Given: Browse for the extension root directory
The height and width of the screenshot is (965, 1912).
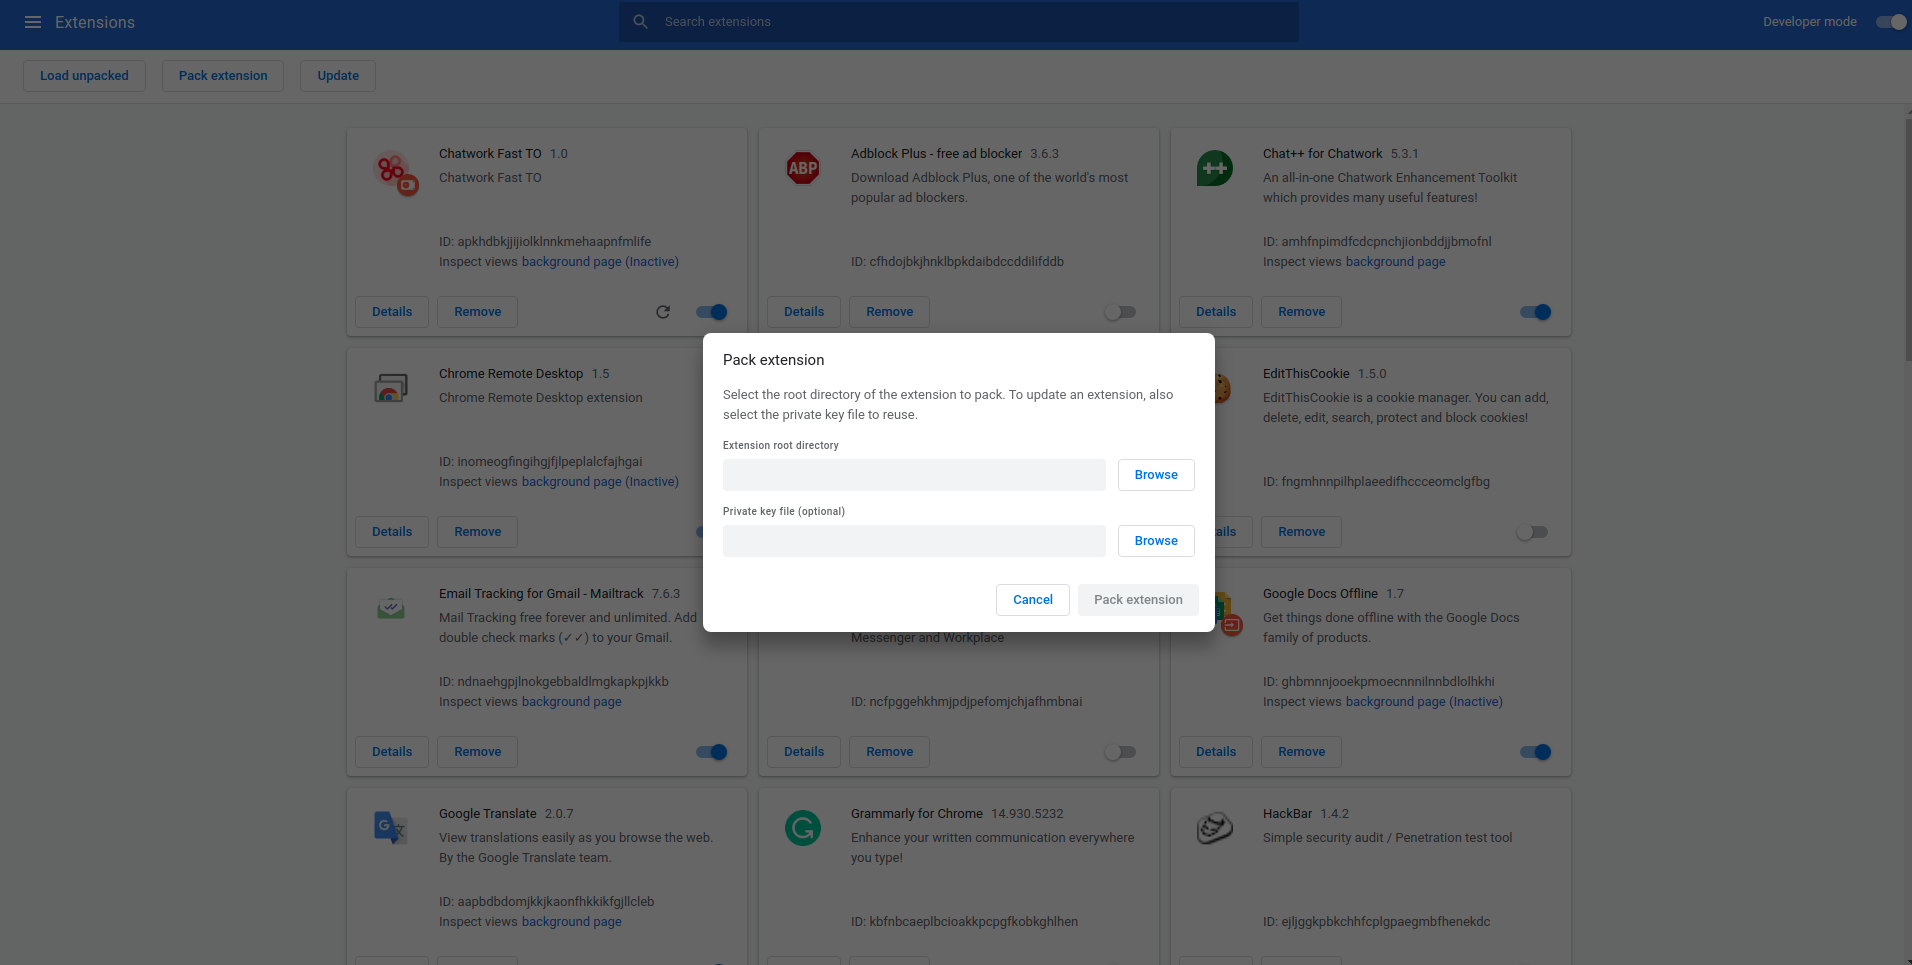Looking at the screenshot, I should (1155, 474).
